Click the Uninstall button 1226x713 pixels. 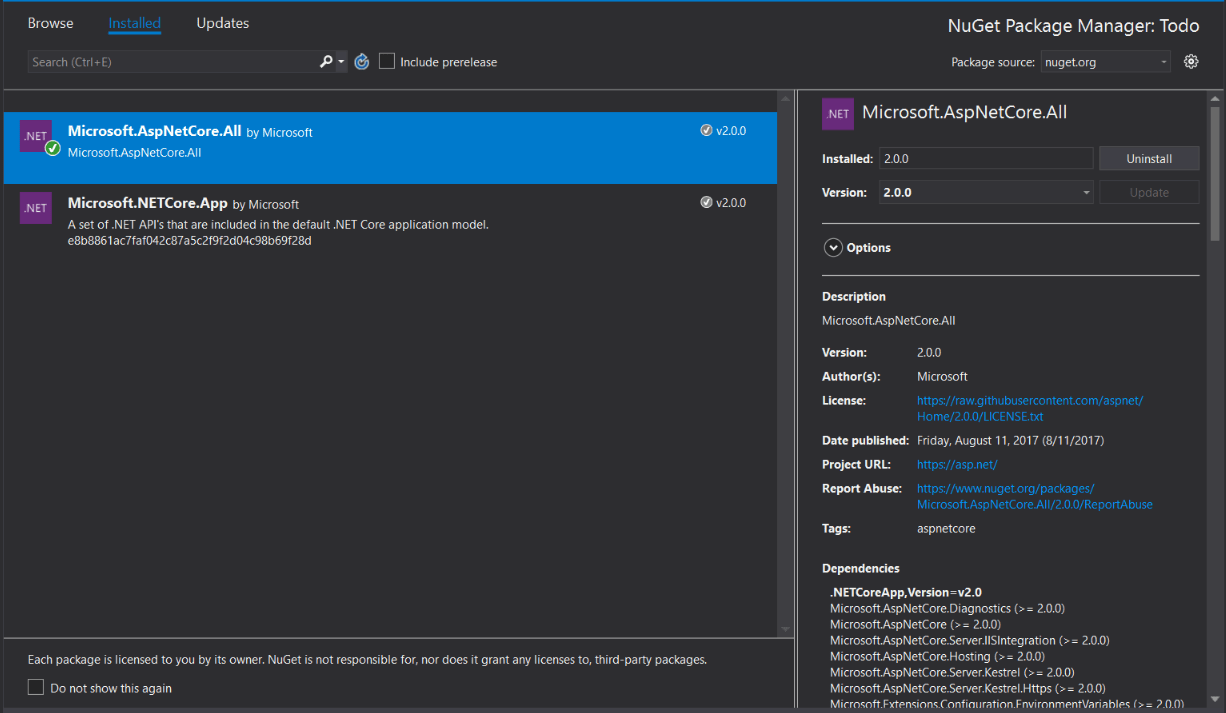[1149, 159]
